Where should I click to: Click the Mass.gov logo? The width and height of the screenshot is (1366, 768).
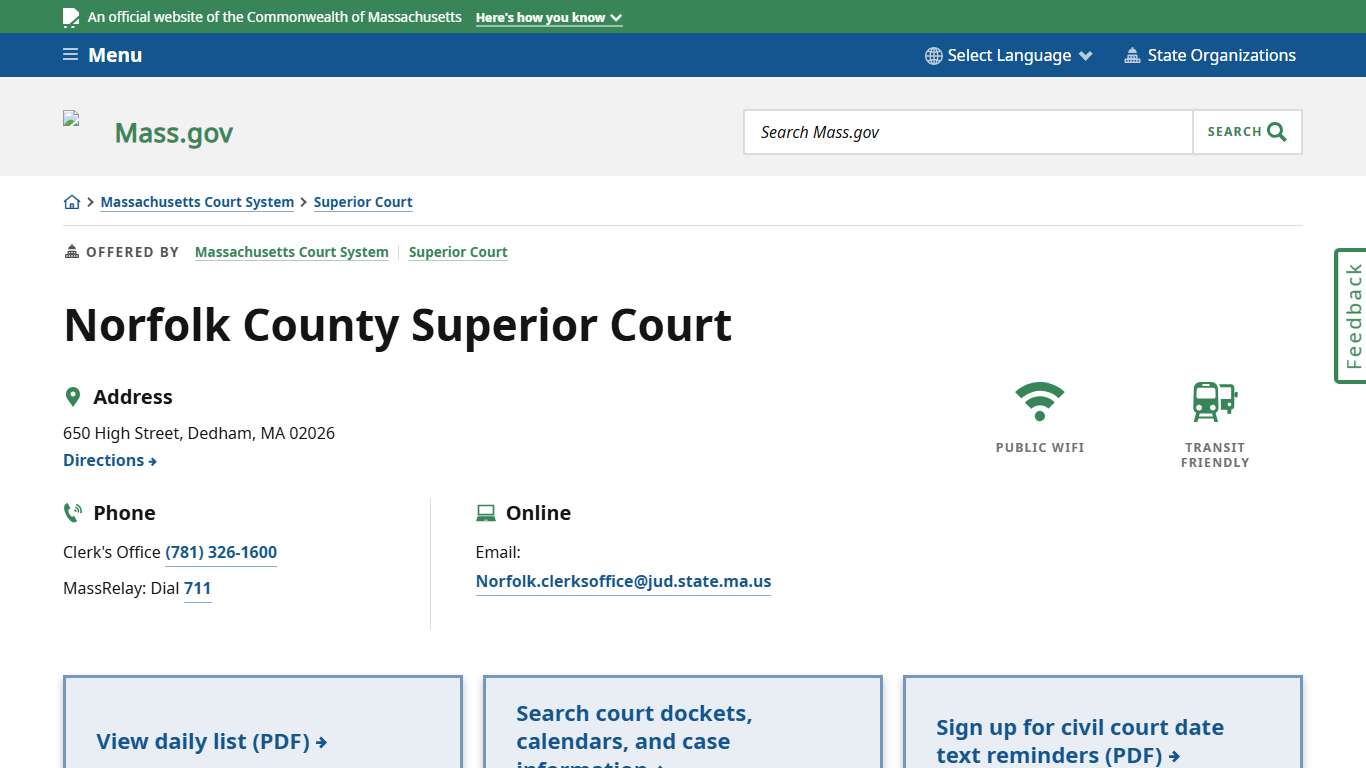[x=173, y=131]
